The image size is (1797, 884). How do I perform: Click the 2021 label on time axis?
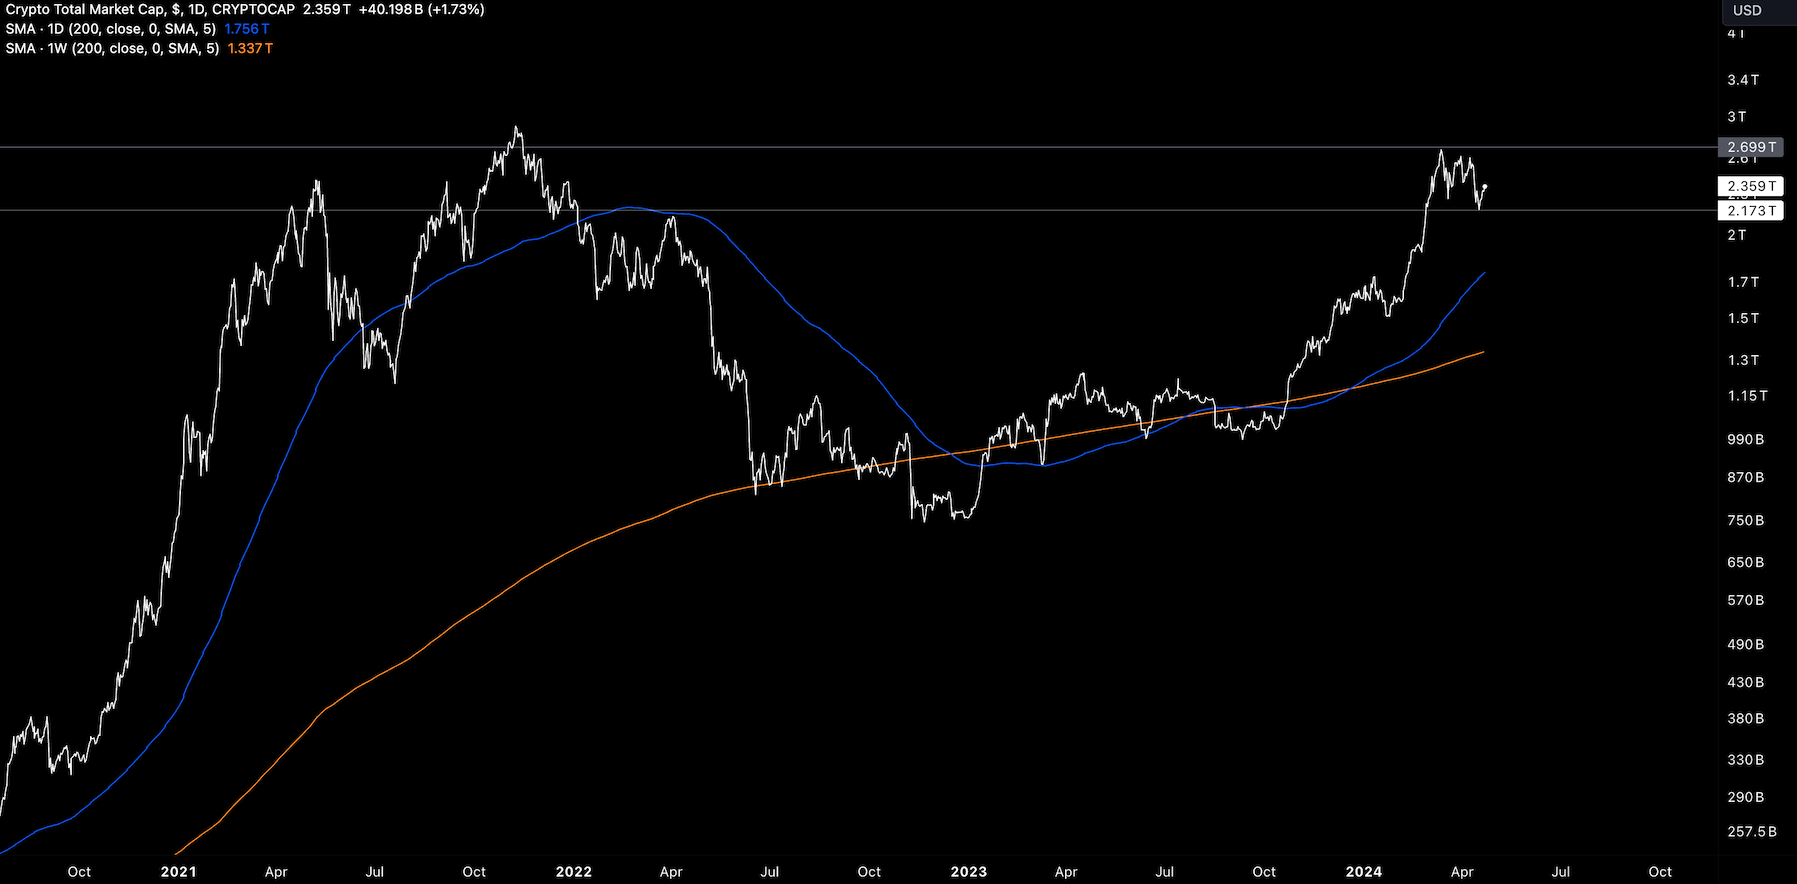178,871
